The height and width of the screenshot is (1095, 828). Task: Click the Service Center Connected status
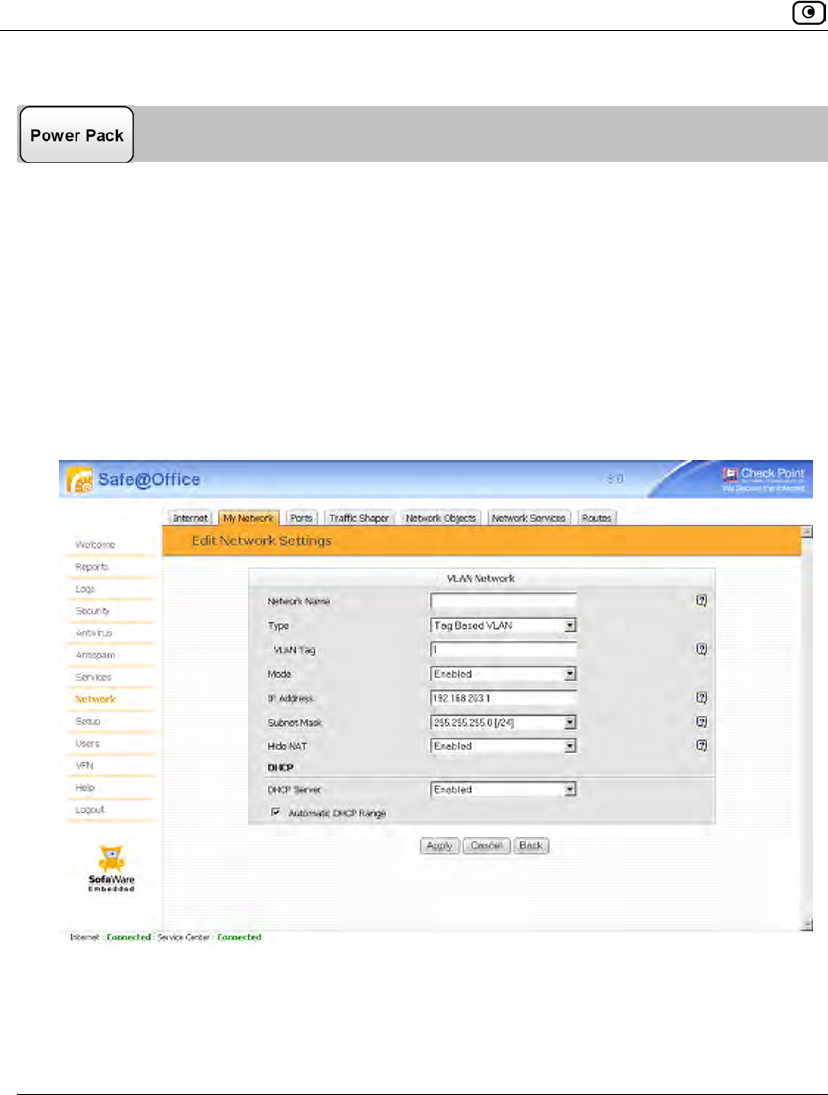coord(209,937)
